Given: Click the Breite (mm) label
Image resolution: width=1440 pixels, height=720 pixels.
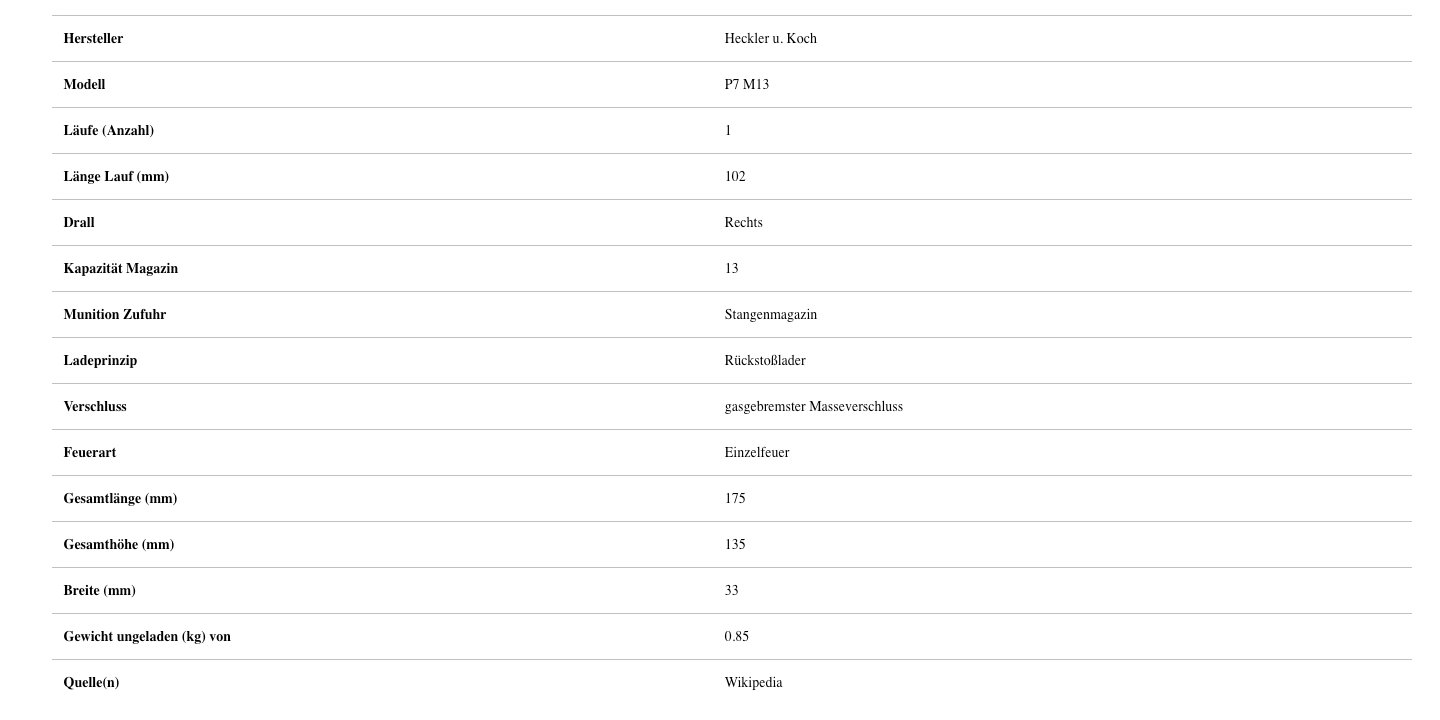Looking at the screenshot, I should 99,591.
